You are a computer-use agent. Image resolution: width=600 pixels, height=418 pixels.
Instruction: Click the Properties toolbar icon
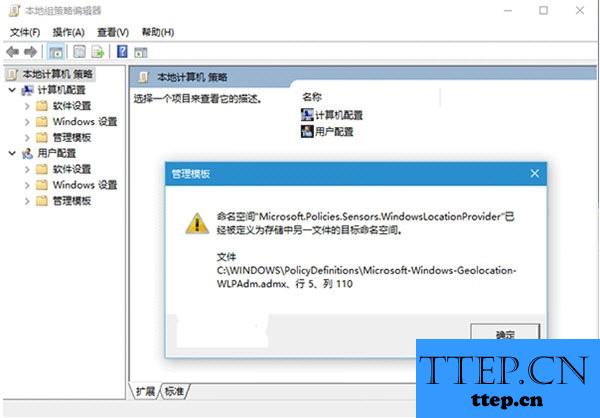pos(79,52)
